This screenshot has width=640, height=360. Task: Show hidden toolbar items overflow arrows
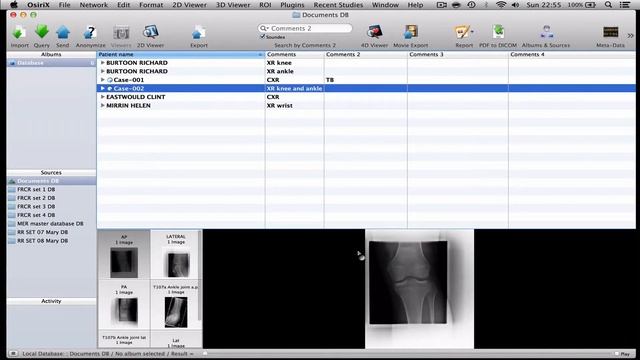pyautogui.click(x=631, y=36)
